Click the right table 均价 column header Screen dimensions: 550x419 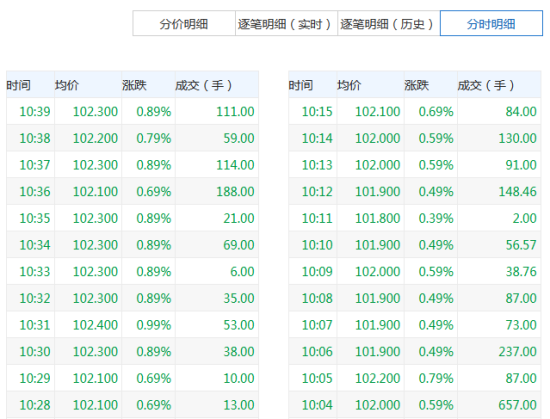click(x=370, y=85)
